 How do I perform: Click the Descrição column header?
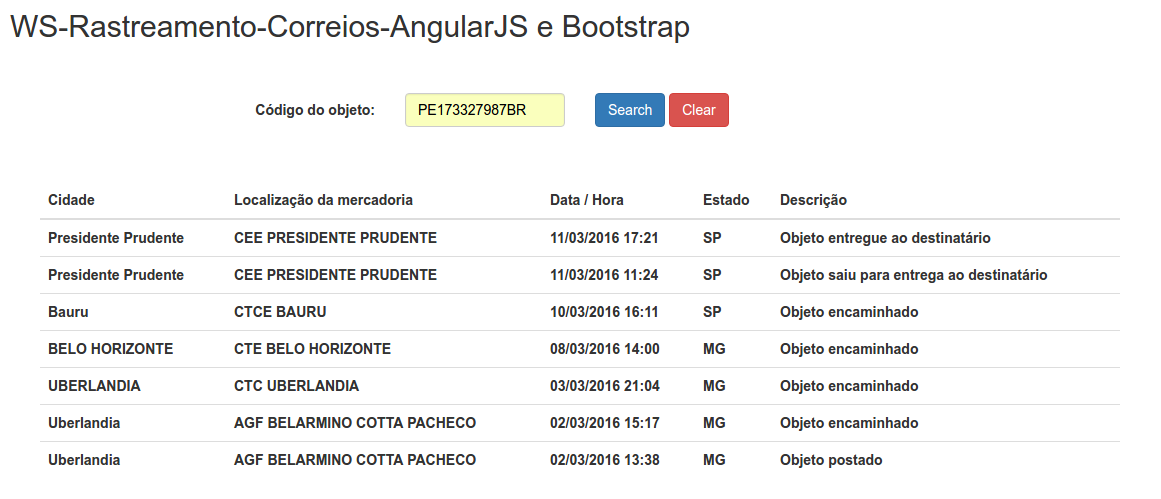point(813,200)
